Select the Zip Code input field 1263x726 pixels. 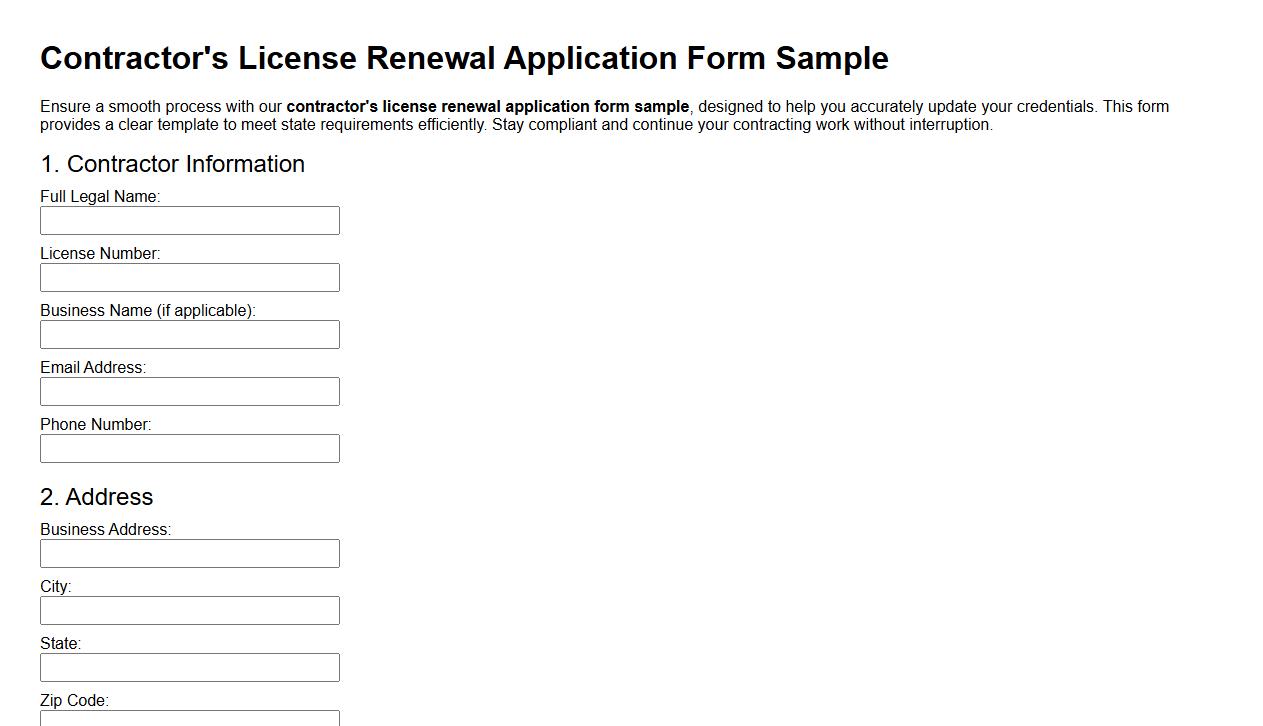tap(189, 720)
